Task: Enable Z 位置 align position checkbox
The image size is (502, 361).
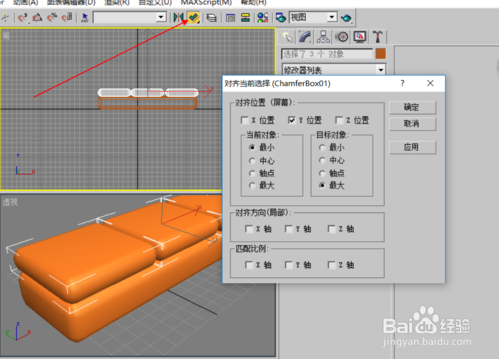Action: click(x=339, y=120)
